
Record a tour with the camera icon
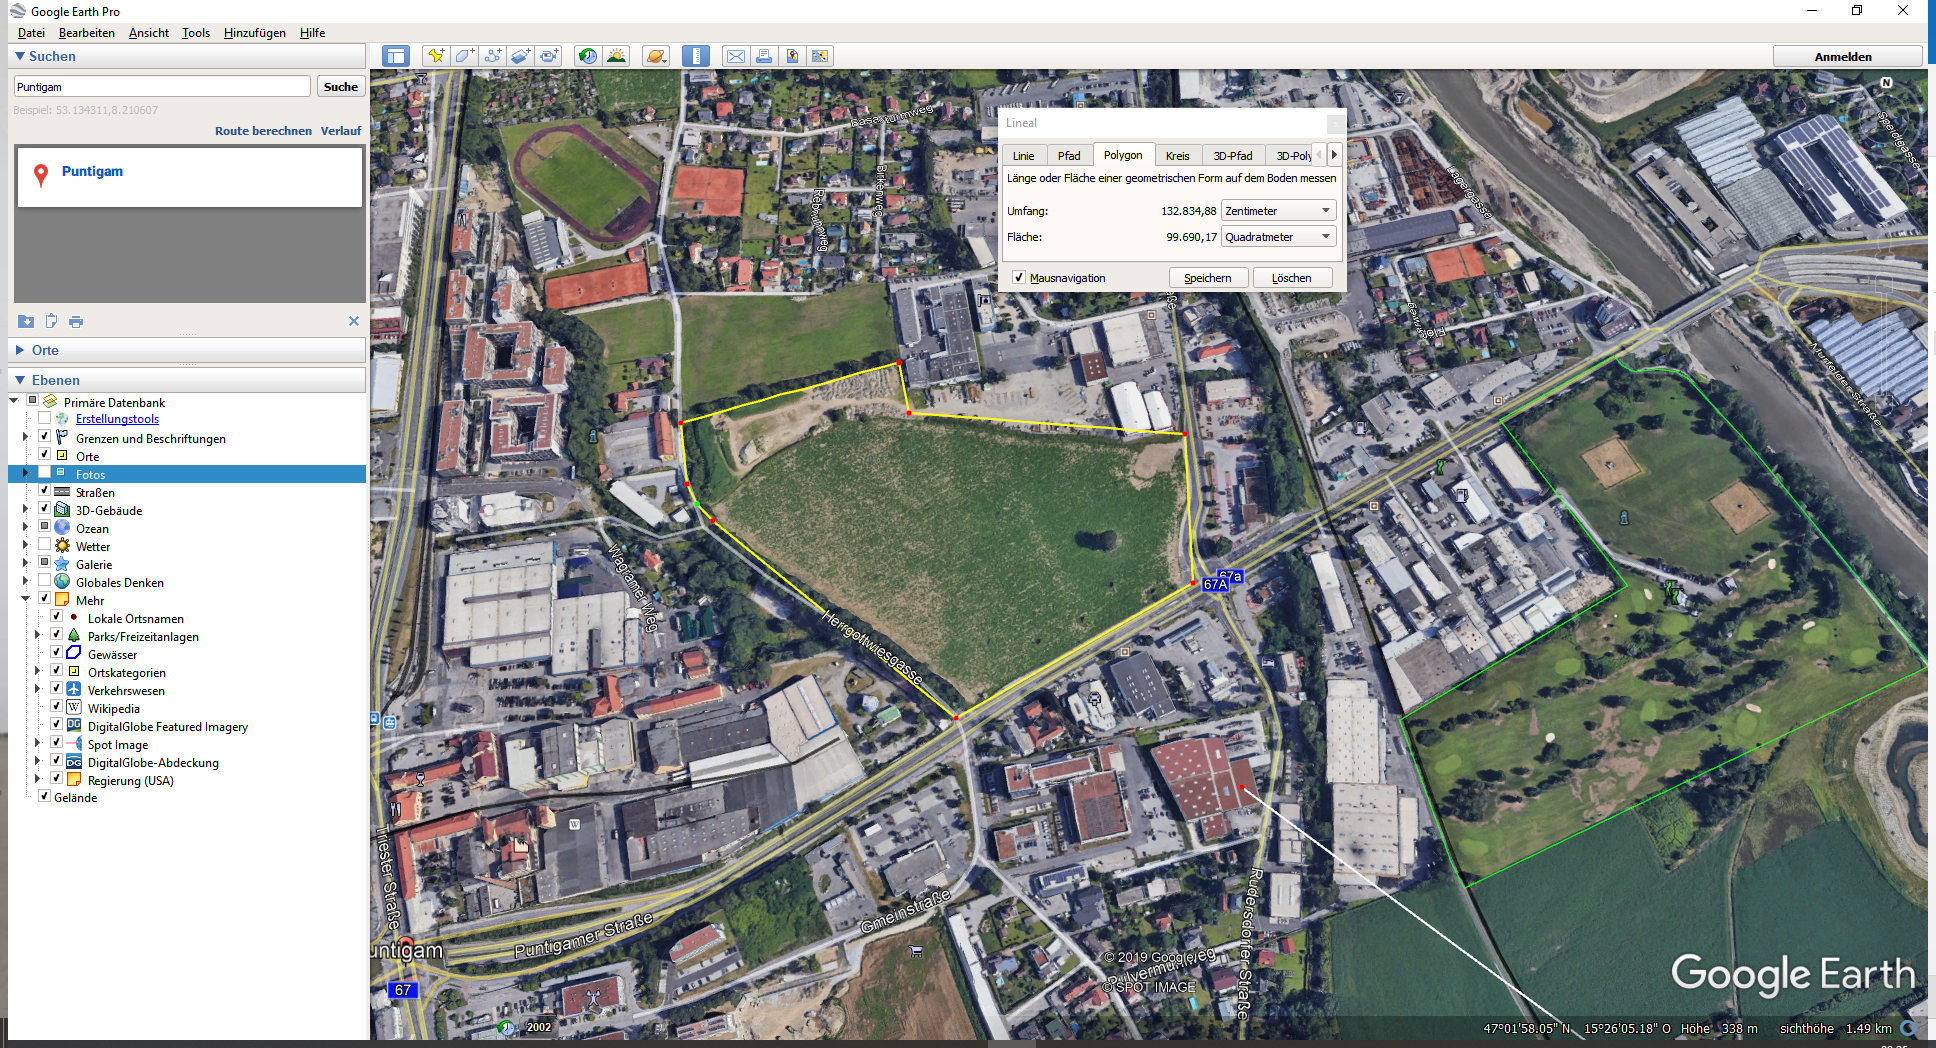pos(549,56)
